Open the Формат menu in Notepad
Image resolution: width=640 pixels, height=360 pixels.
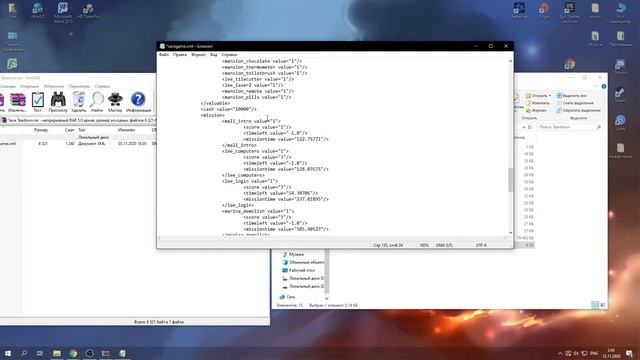point(198,54)
